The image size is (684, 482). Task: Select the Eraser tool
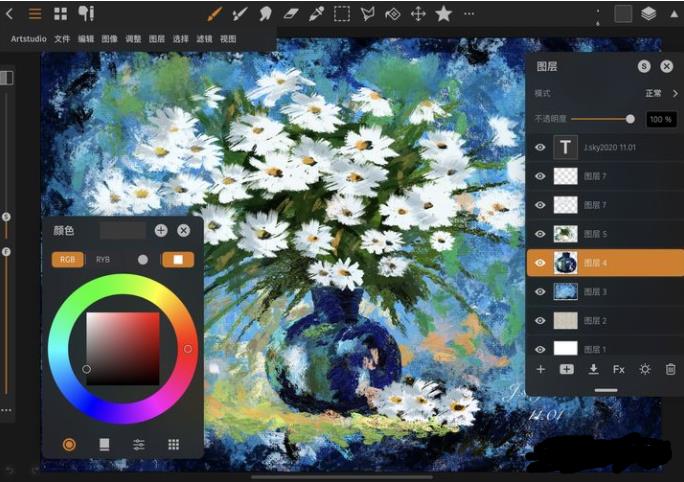[x=291, y=14]
